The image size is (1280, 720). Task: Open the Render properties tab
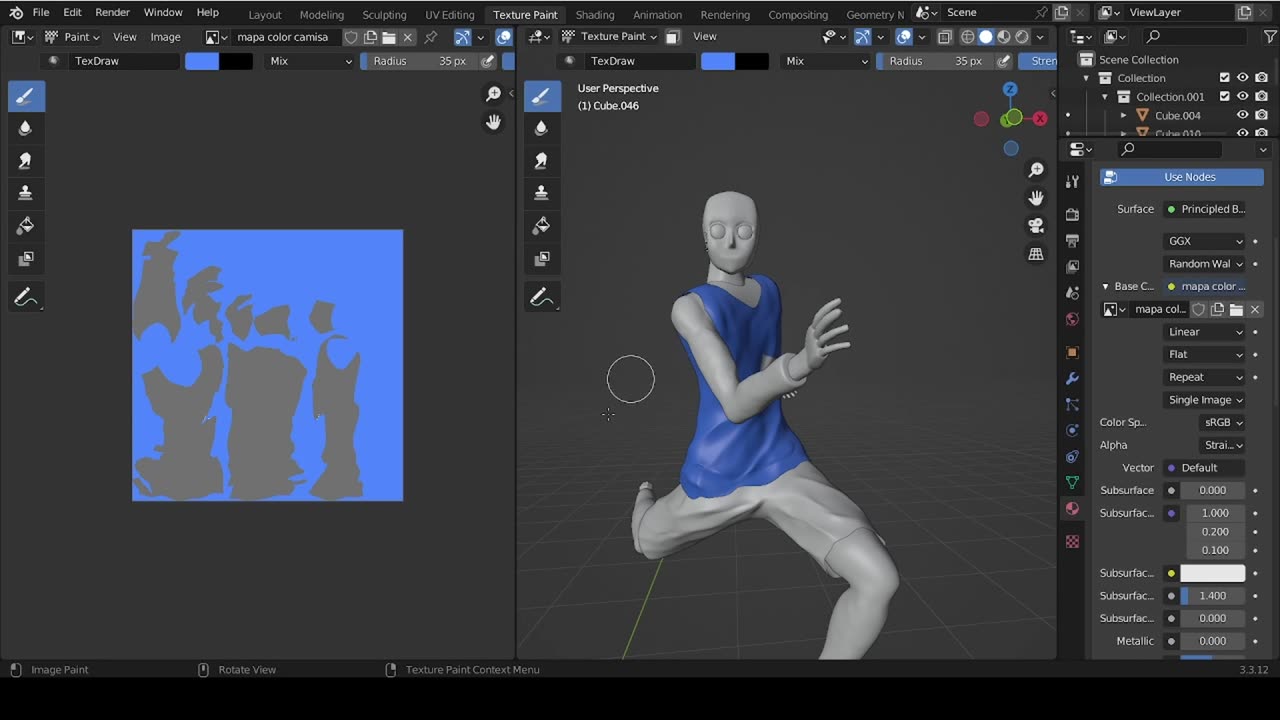tap(1072, 214)
